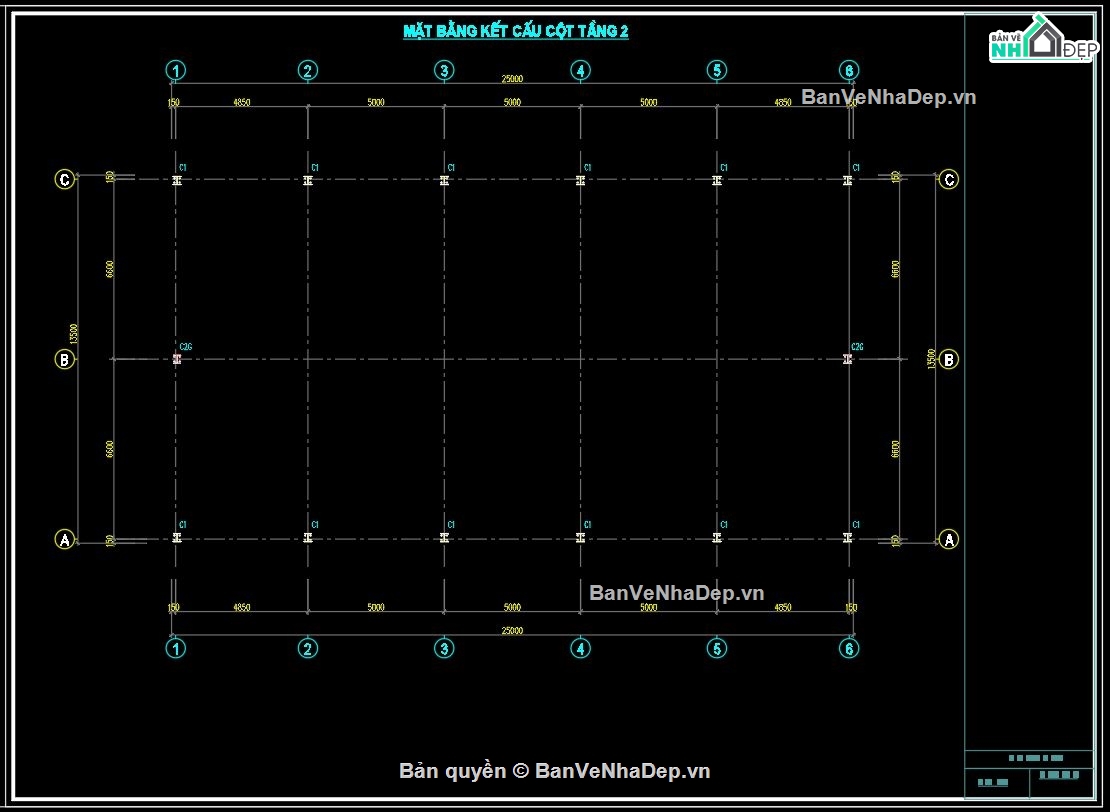Select the 13500 dimension text on the left
The image size is (1110, 812).
click(74, 335)
